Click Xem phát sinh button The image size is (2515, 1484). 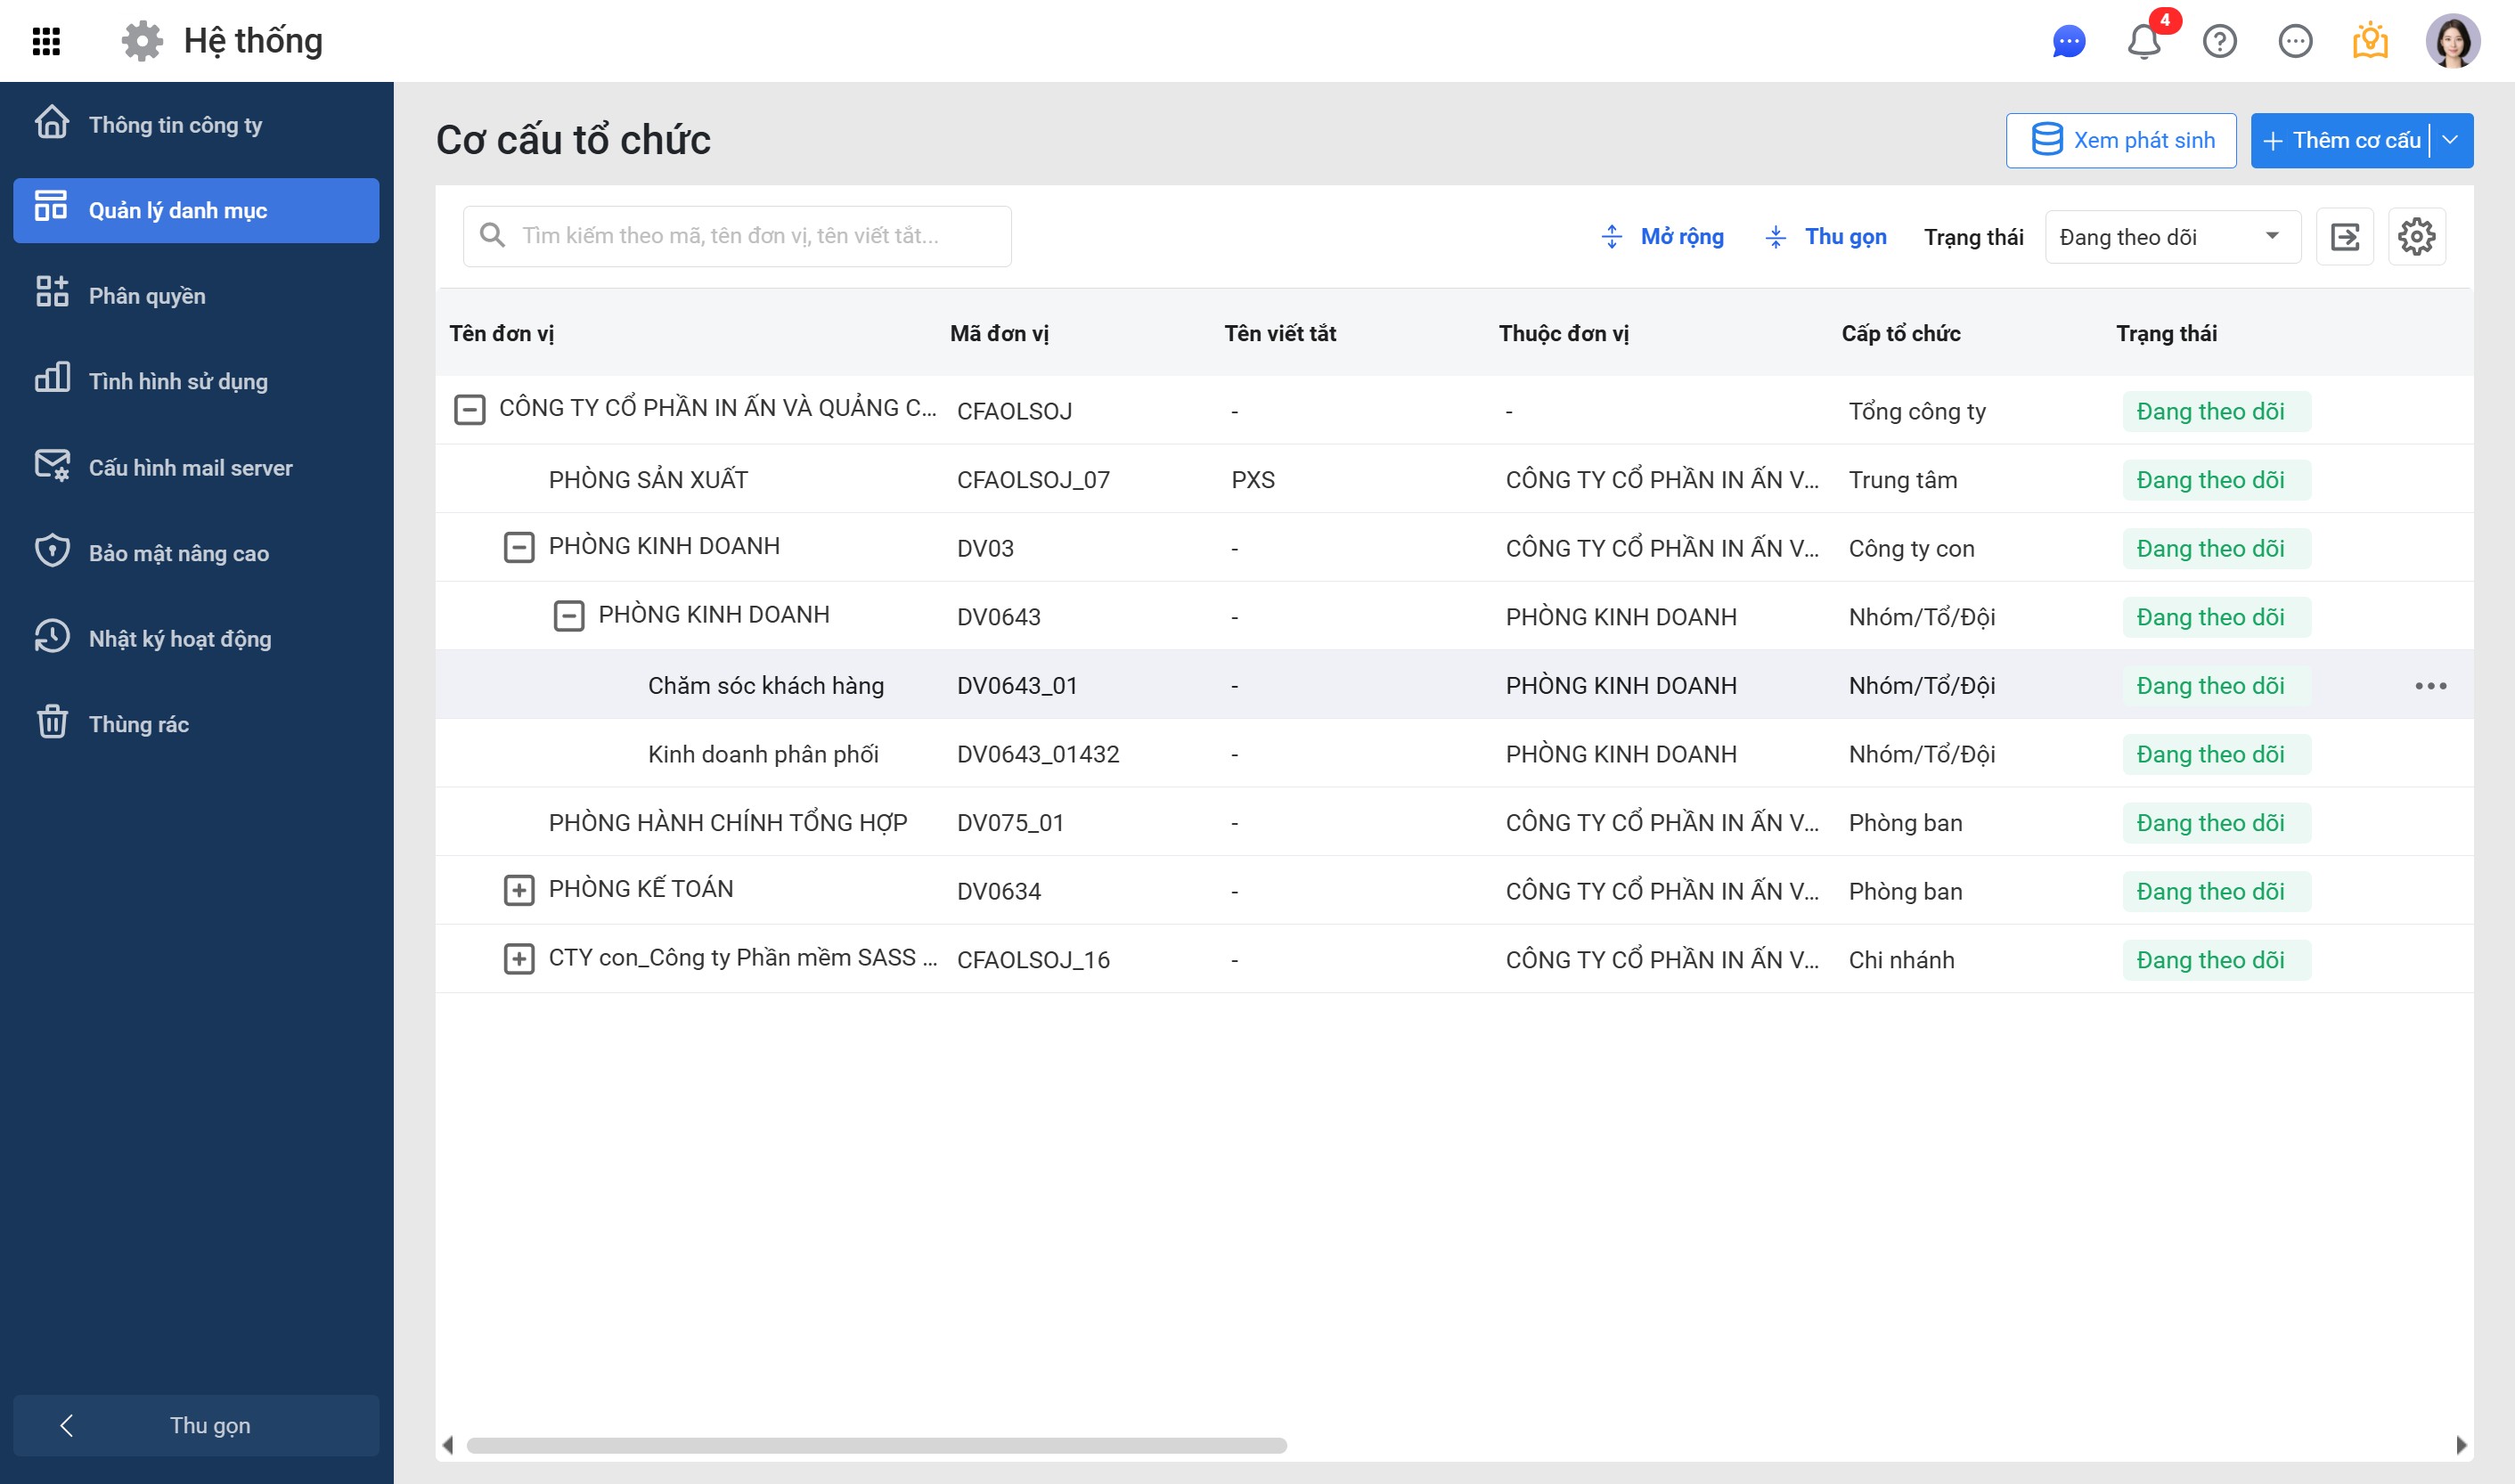[2121, 140]
